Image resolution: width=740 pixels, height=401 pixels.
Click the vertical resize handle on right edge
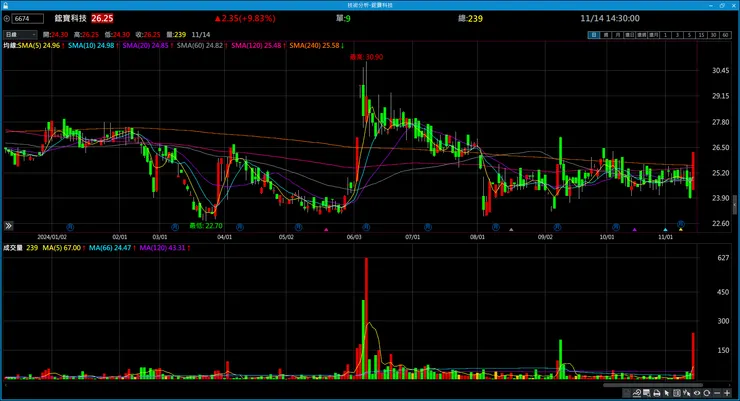735,205
